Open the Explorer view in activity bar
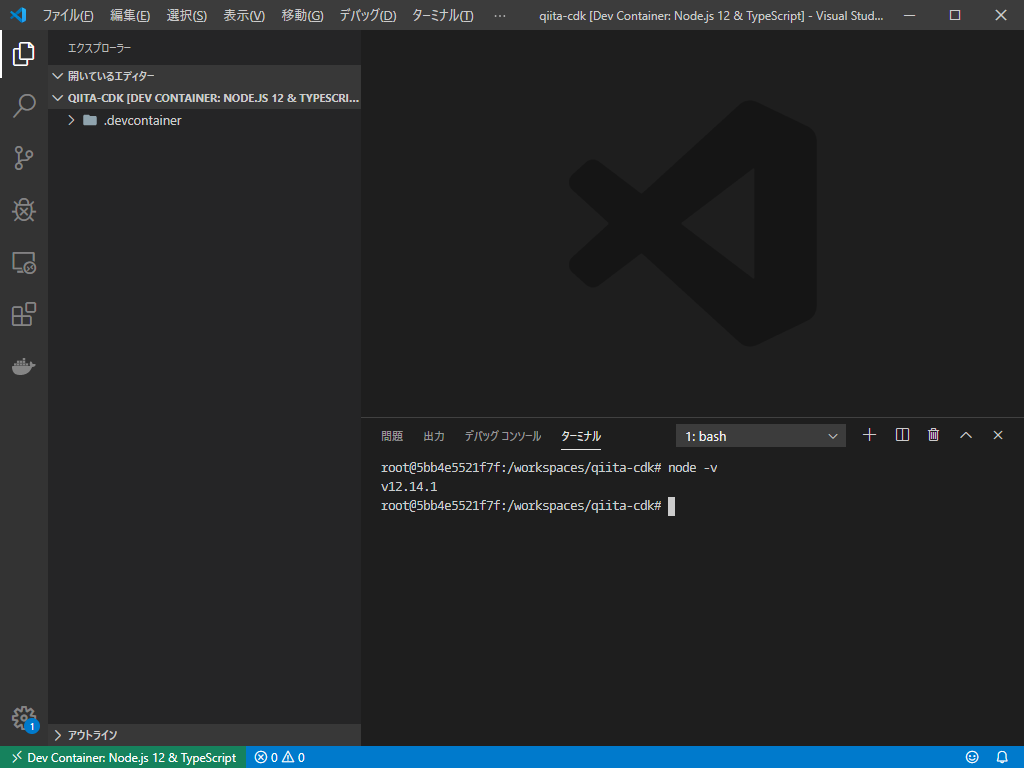Screen dimensions: 1024x768 pyautogui.click(x=24, y=54)
